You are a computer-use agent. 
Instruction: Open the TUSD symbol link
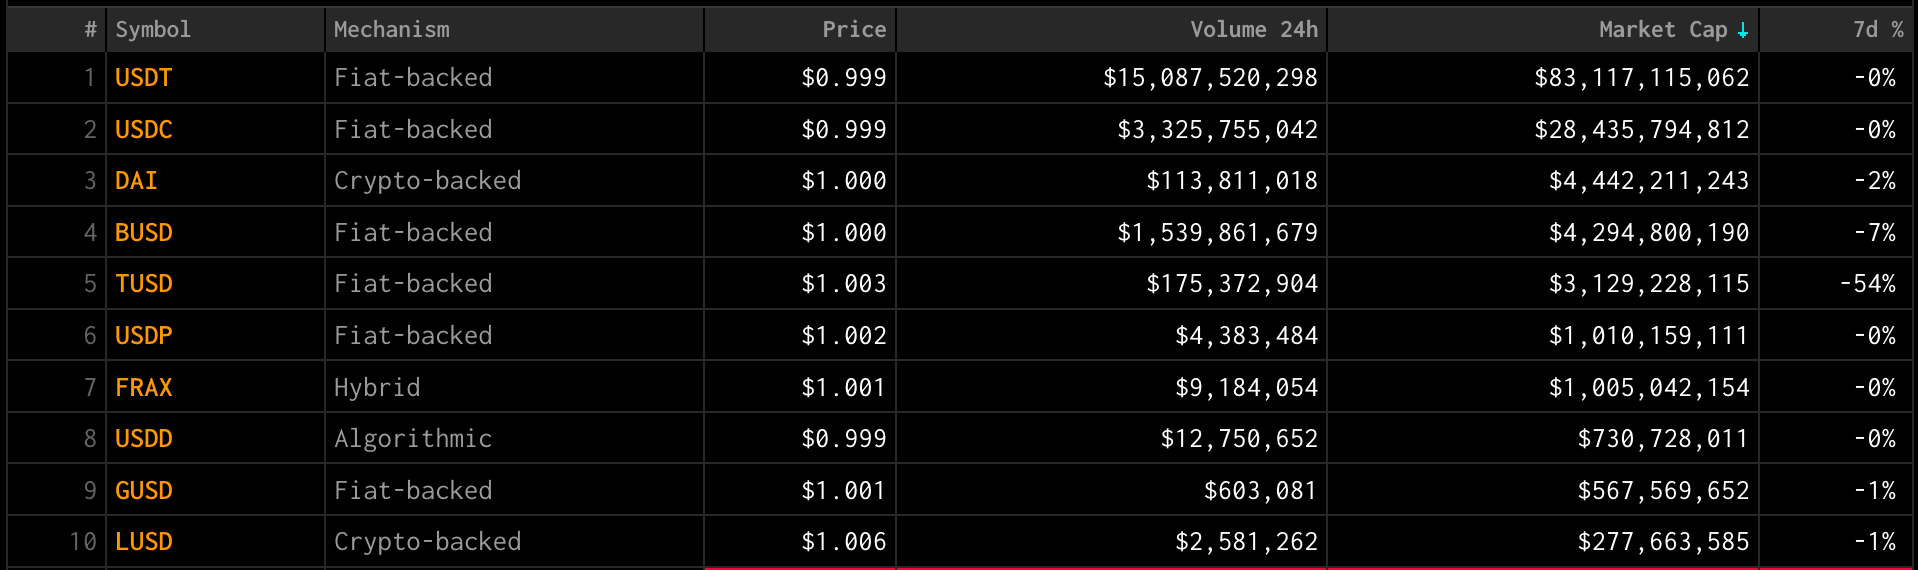click(144, 284)
